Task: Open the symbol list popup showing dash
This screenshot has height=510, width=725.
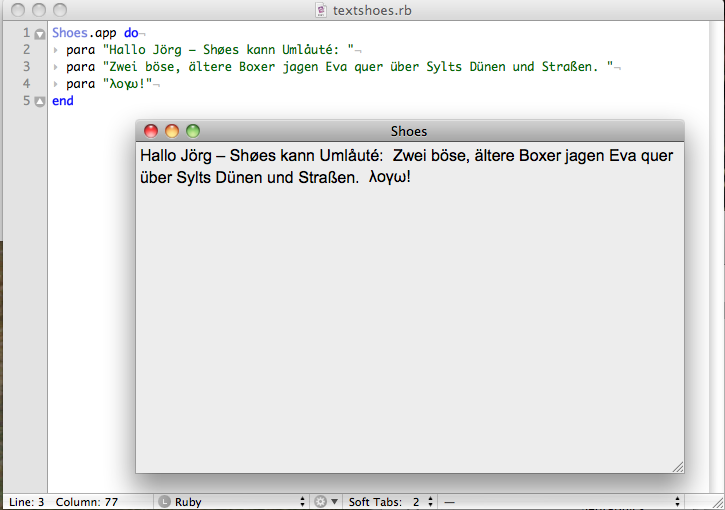Action: pyautogui.click(x=561, y=502)
